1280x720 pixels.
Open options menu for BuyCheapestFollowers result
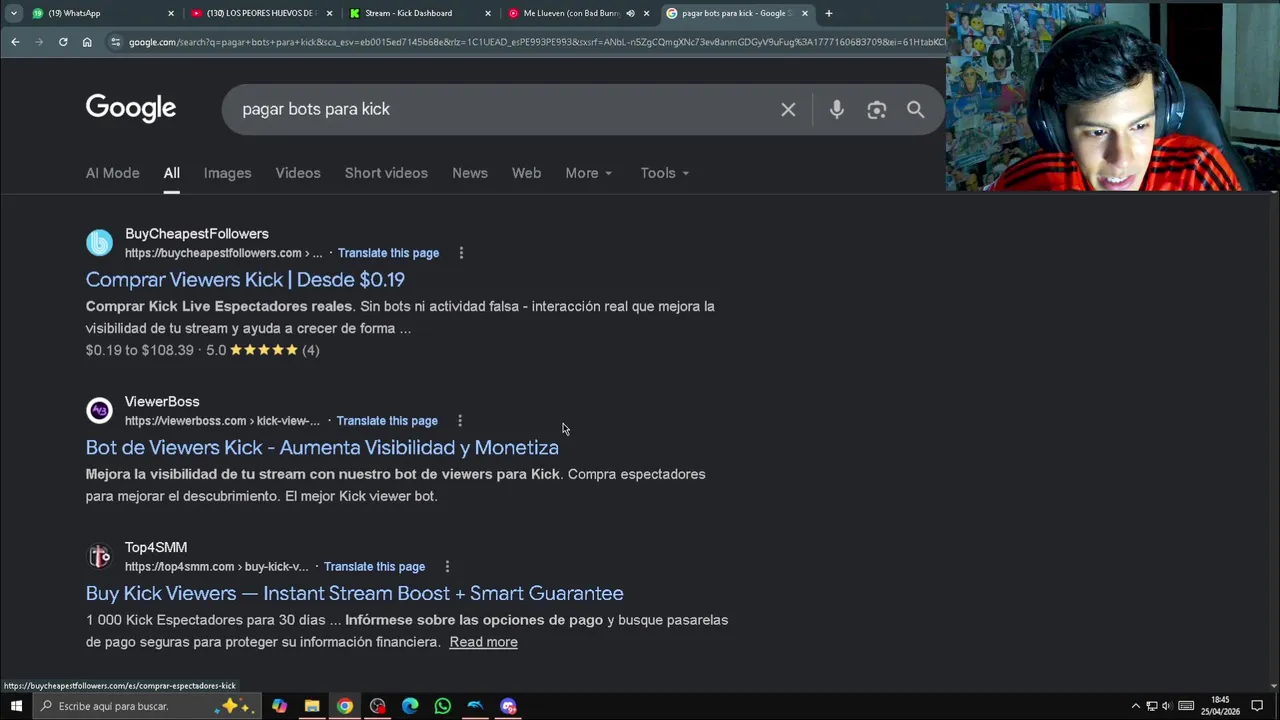pos(461,253)
